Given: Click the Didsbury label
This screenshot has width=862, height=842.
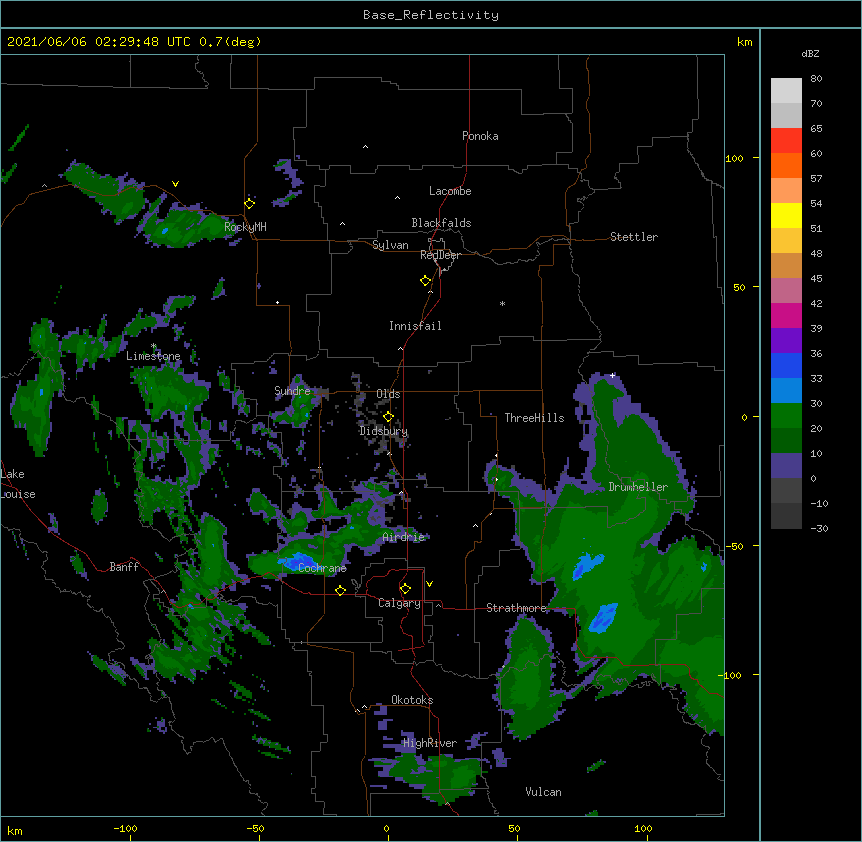Looking at the screenshot, I should click(383, 431).
